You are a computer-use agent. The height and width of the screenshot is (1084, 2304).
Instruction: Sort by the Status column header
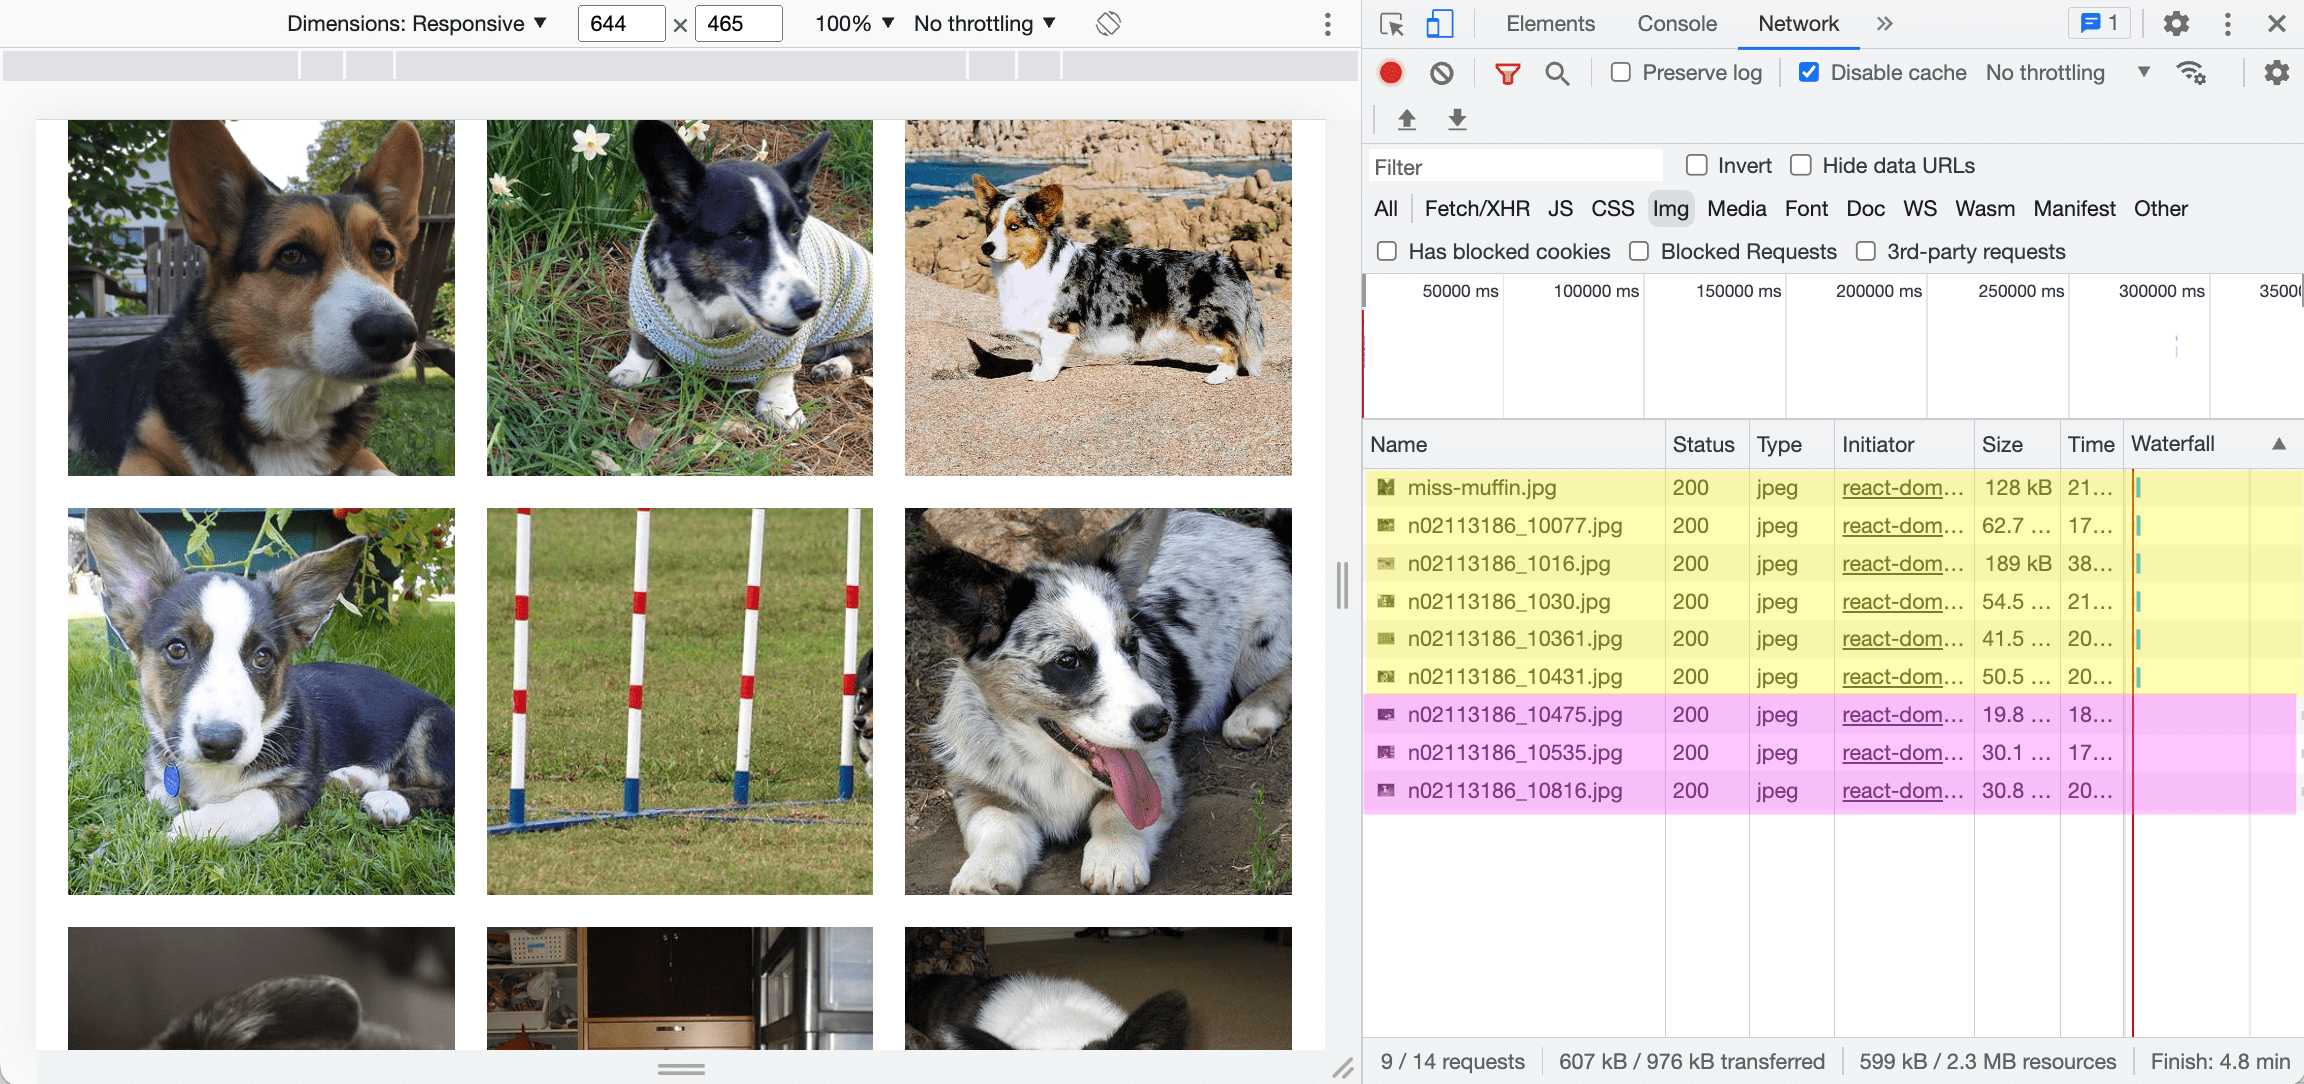pyautogui.click(x=1706, y=445)
